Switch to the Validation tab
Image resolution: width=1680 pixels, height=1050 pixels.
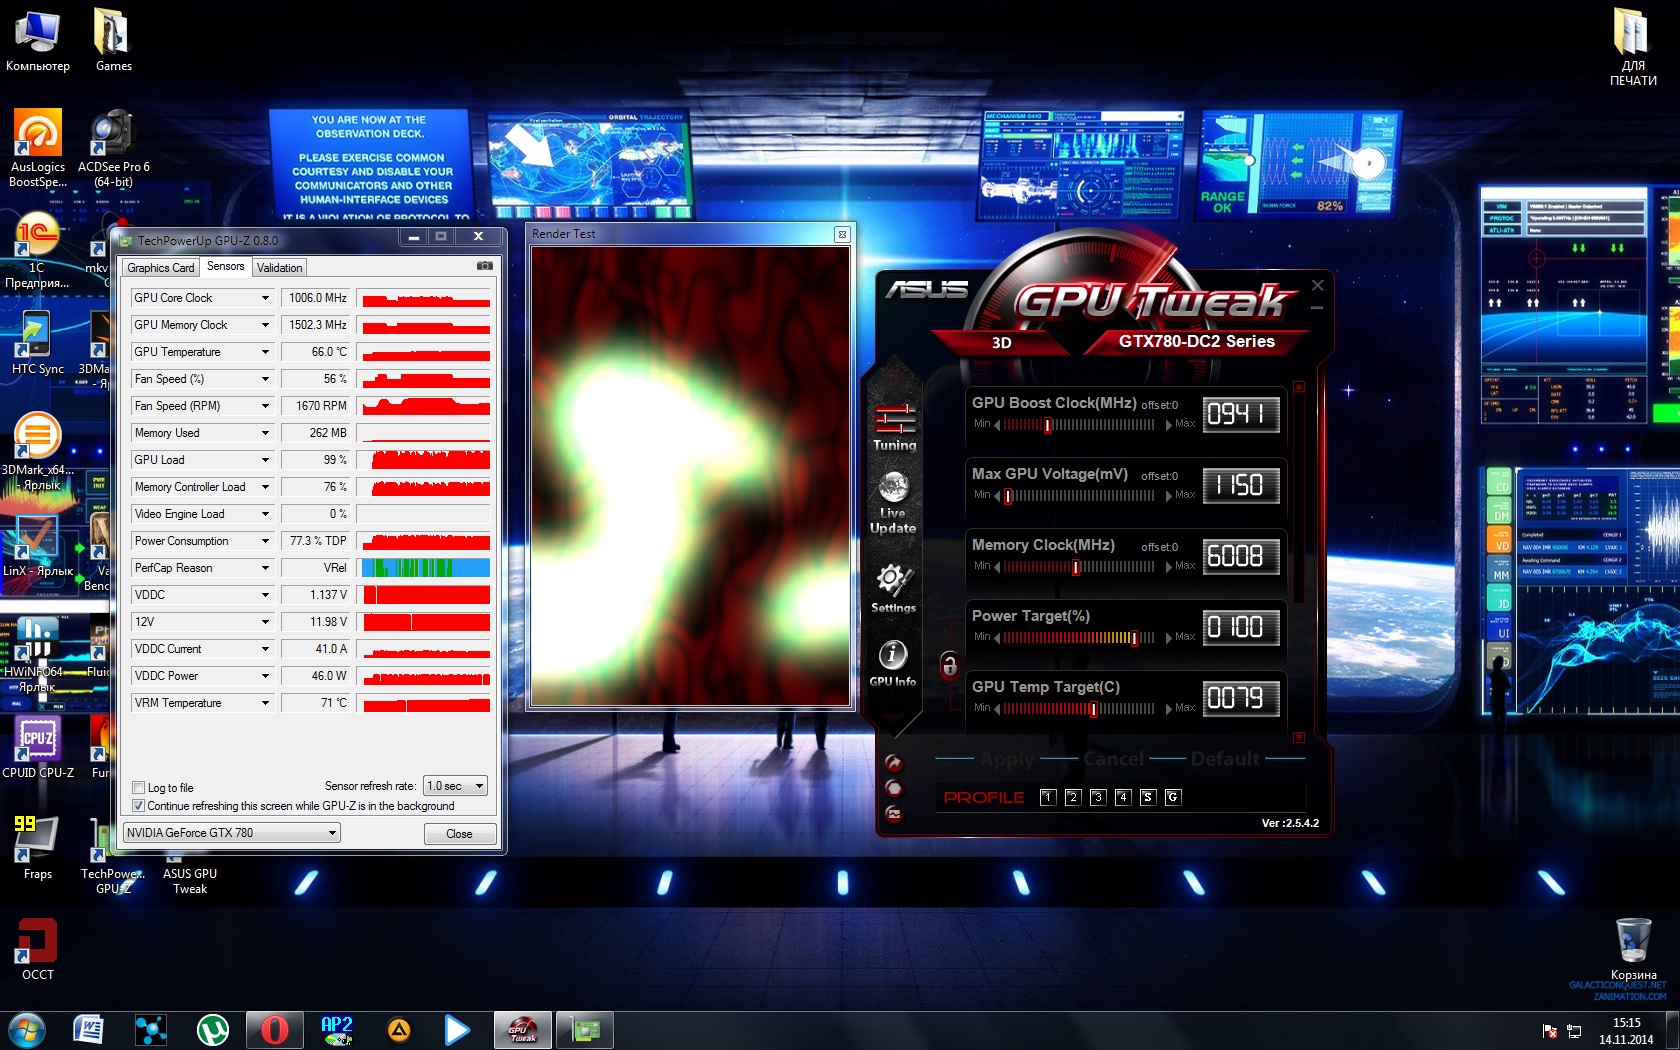279,268
